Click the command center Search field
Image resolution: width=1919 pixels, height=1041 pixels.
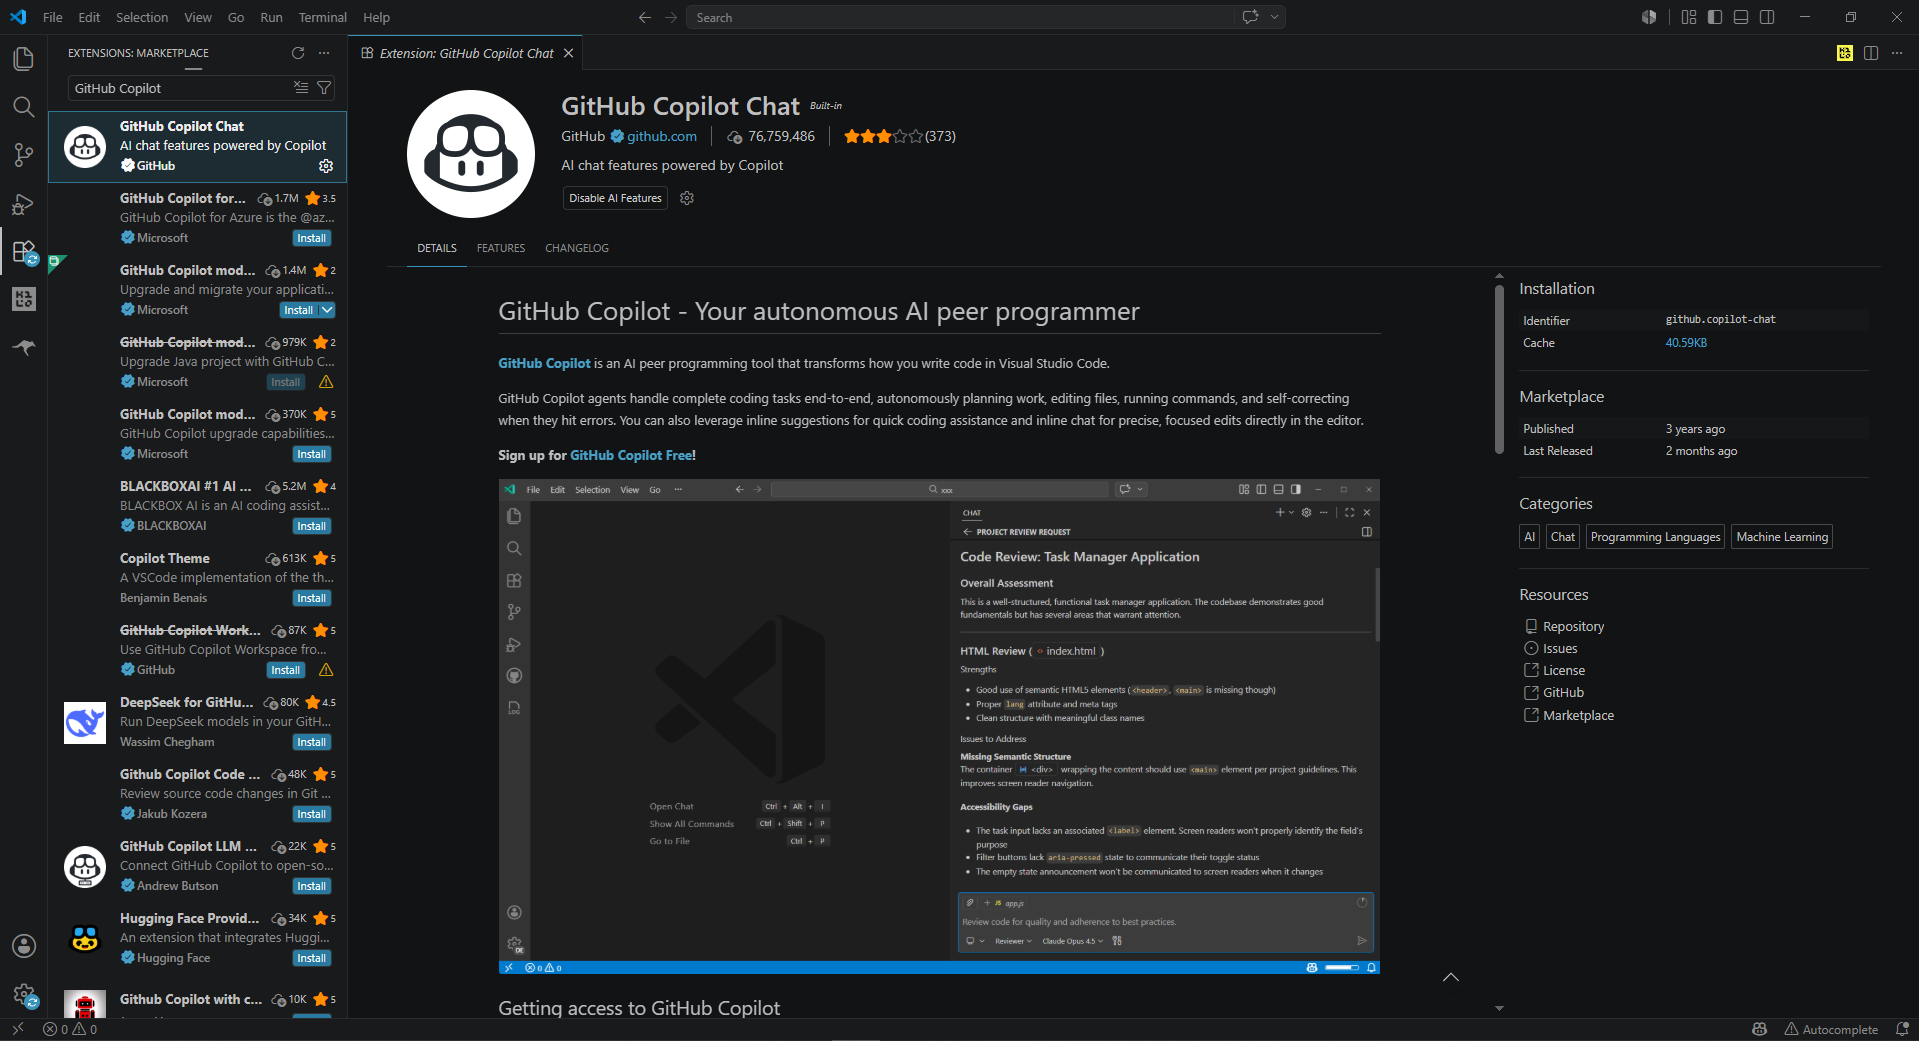[x=960, y=17]
